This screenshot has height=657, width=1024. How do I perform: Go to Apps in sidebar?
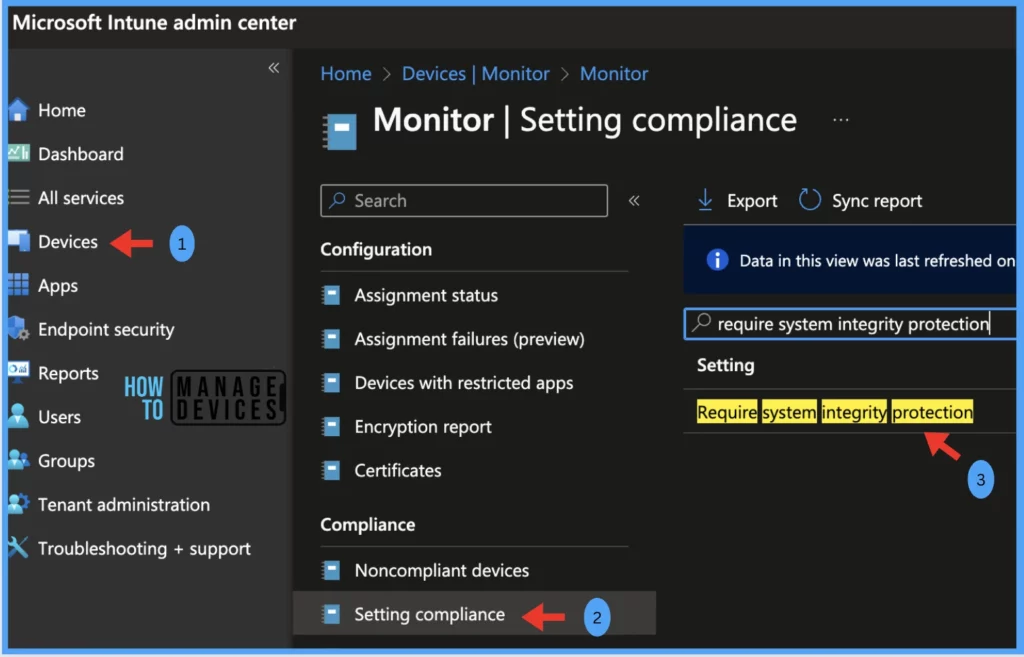click(x=57, y=285)
